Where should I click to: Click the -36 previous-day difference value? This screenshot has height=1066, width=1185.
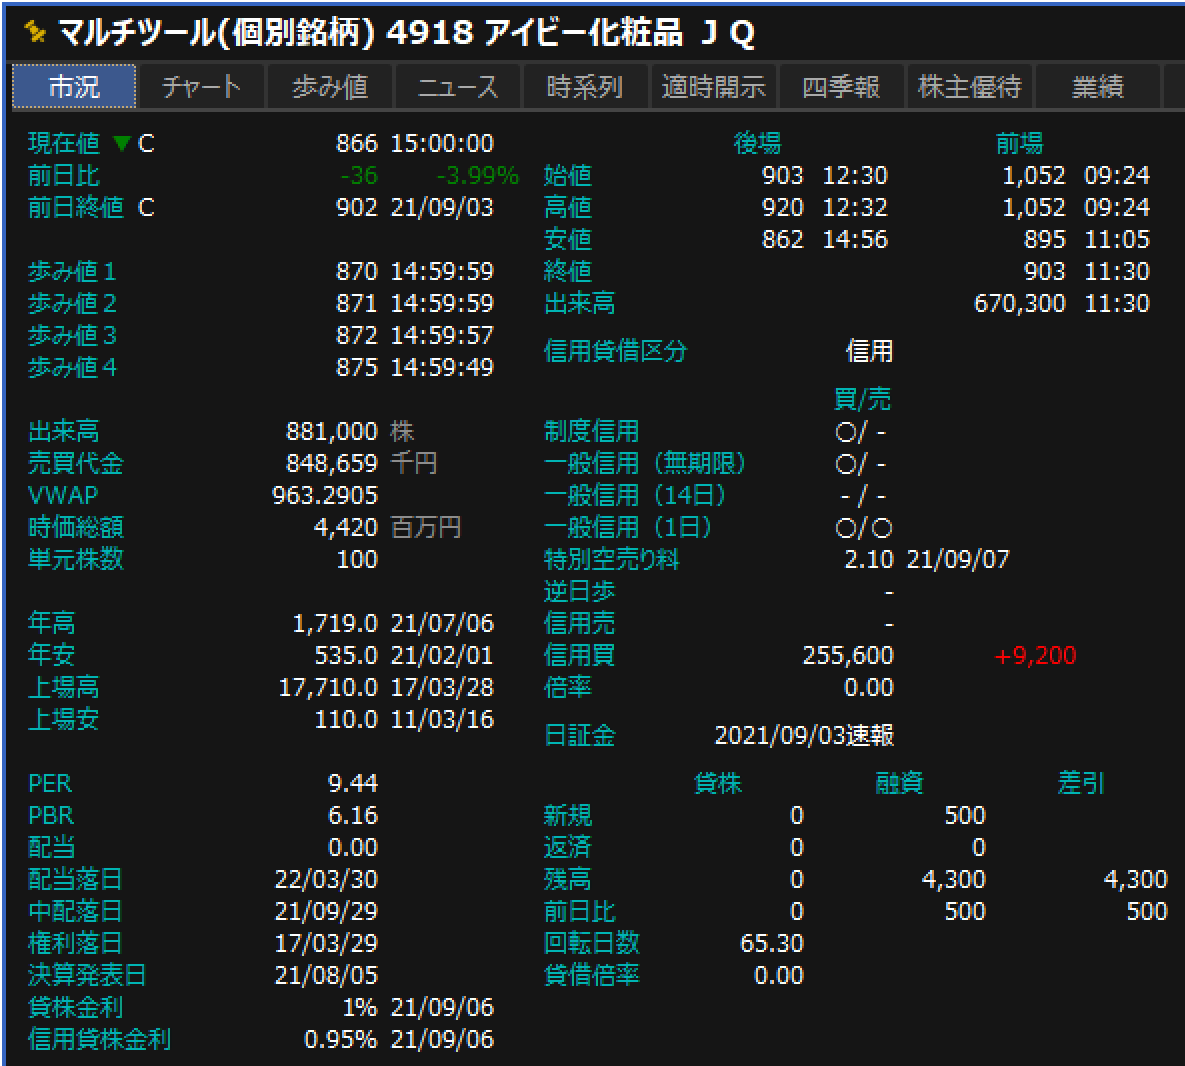(359, 175)
